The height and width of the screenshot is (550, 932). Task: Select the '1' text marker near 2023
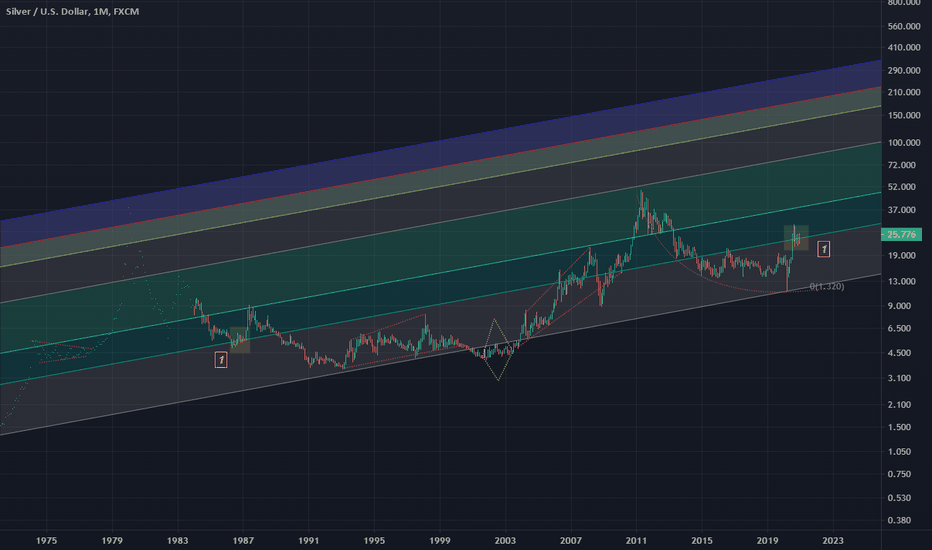coord(823,249)
